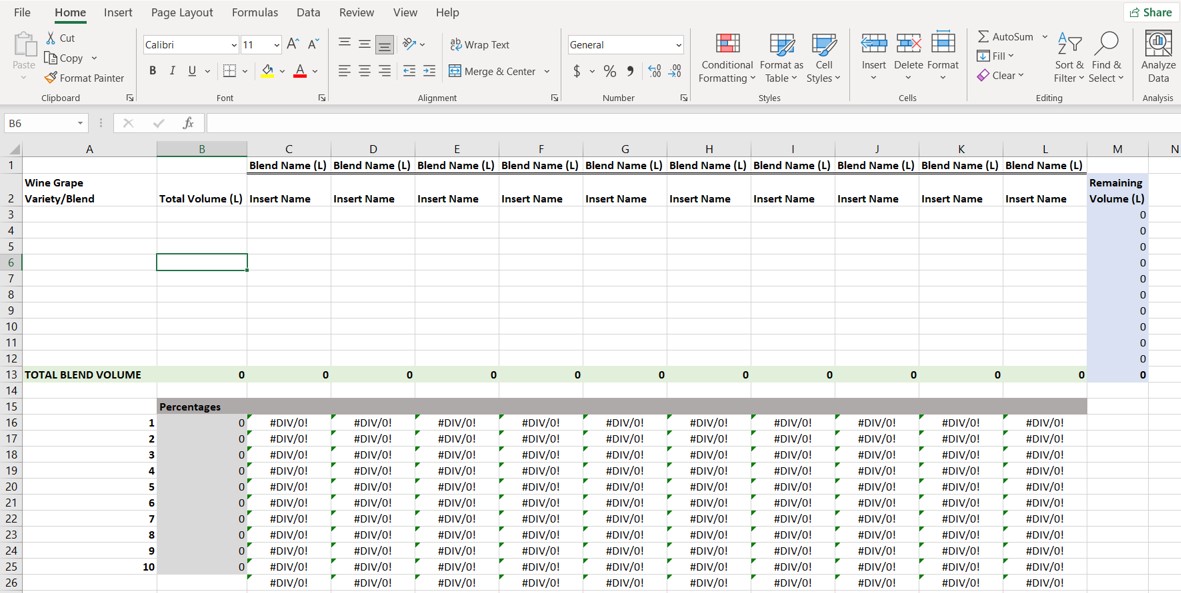Select the Percentages header cell
The height and width of the screenshot is (593, 1181).
point(202,407)
